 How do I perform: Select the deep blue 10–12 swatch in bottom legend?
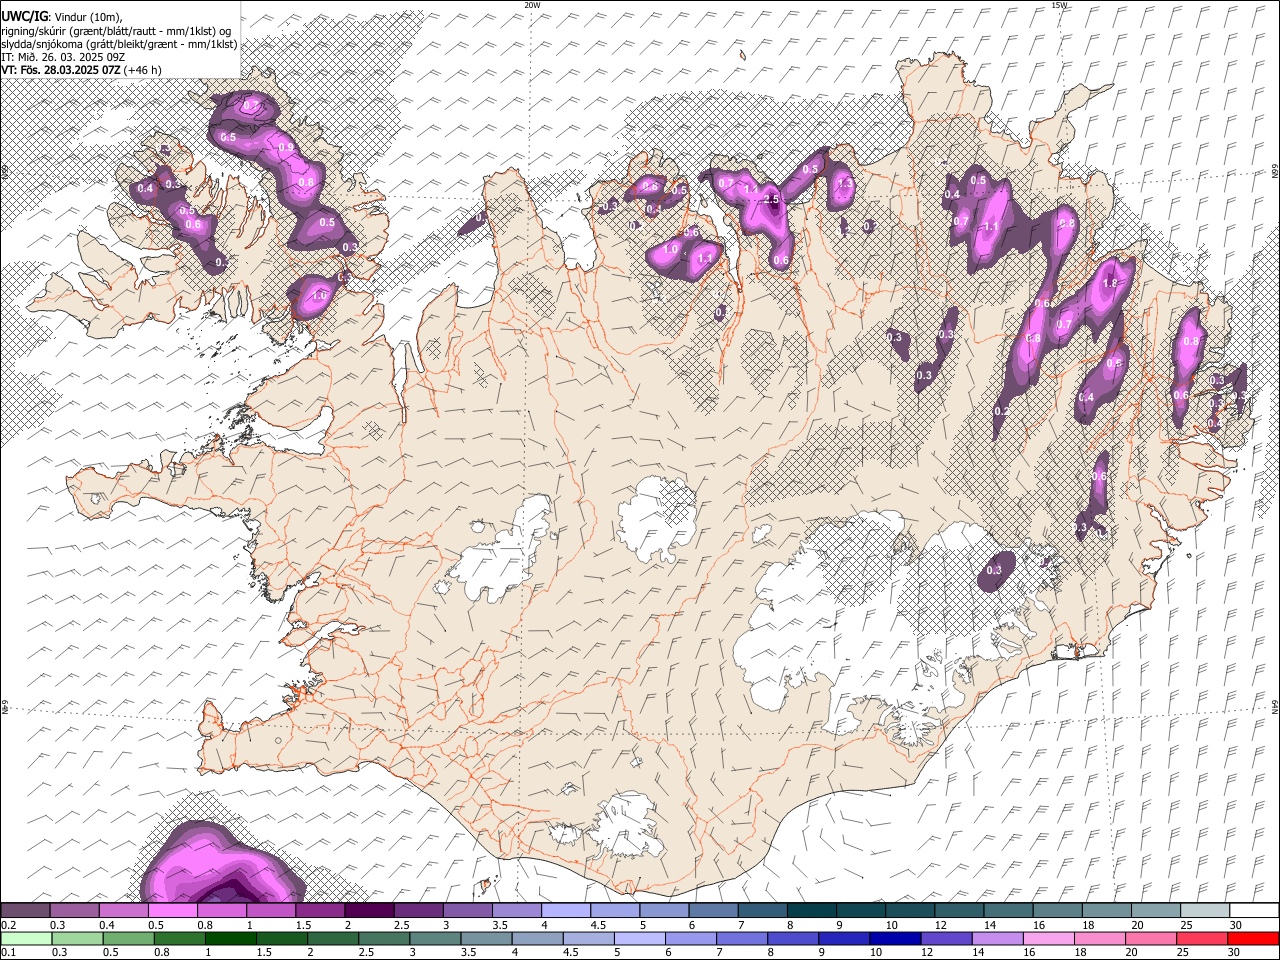895,939
